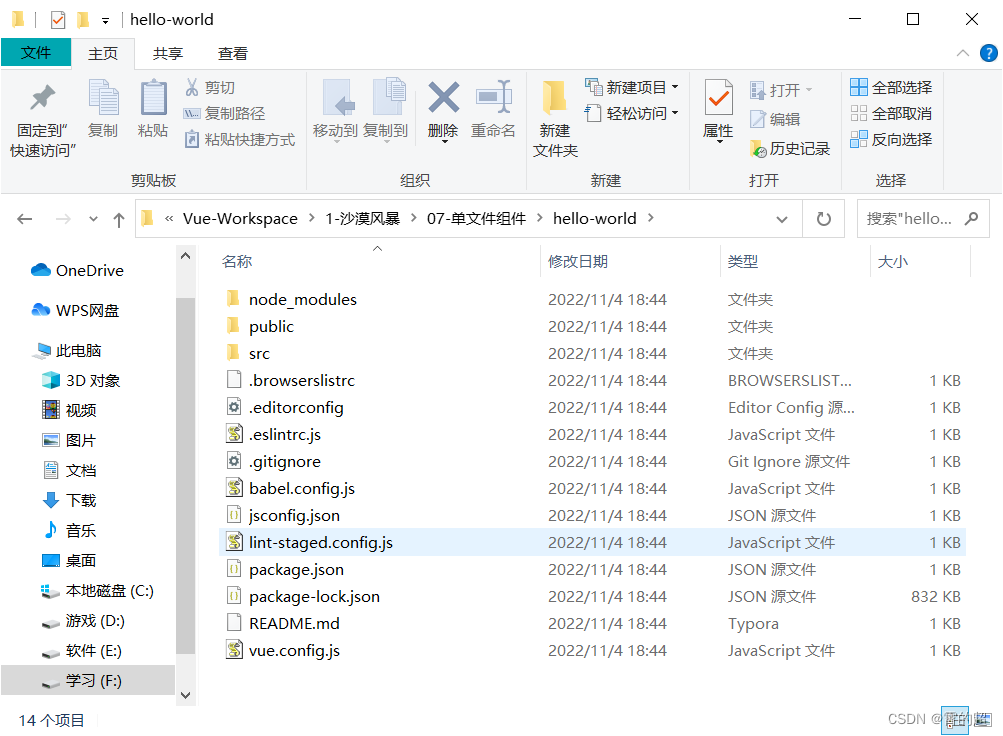Expand the Open button dropdown arrow
This screenshot has height=736, width=1003.
(x=809, y=90)
